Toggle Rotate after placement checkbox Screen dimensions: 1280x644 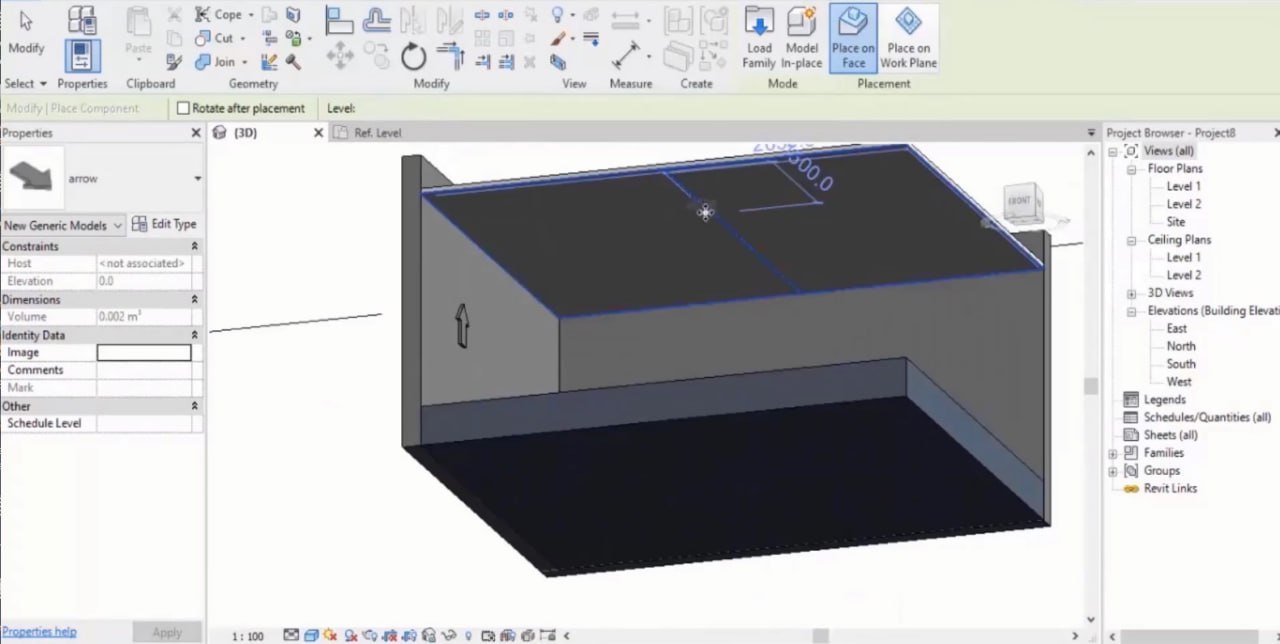click(x=183, y=108)
